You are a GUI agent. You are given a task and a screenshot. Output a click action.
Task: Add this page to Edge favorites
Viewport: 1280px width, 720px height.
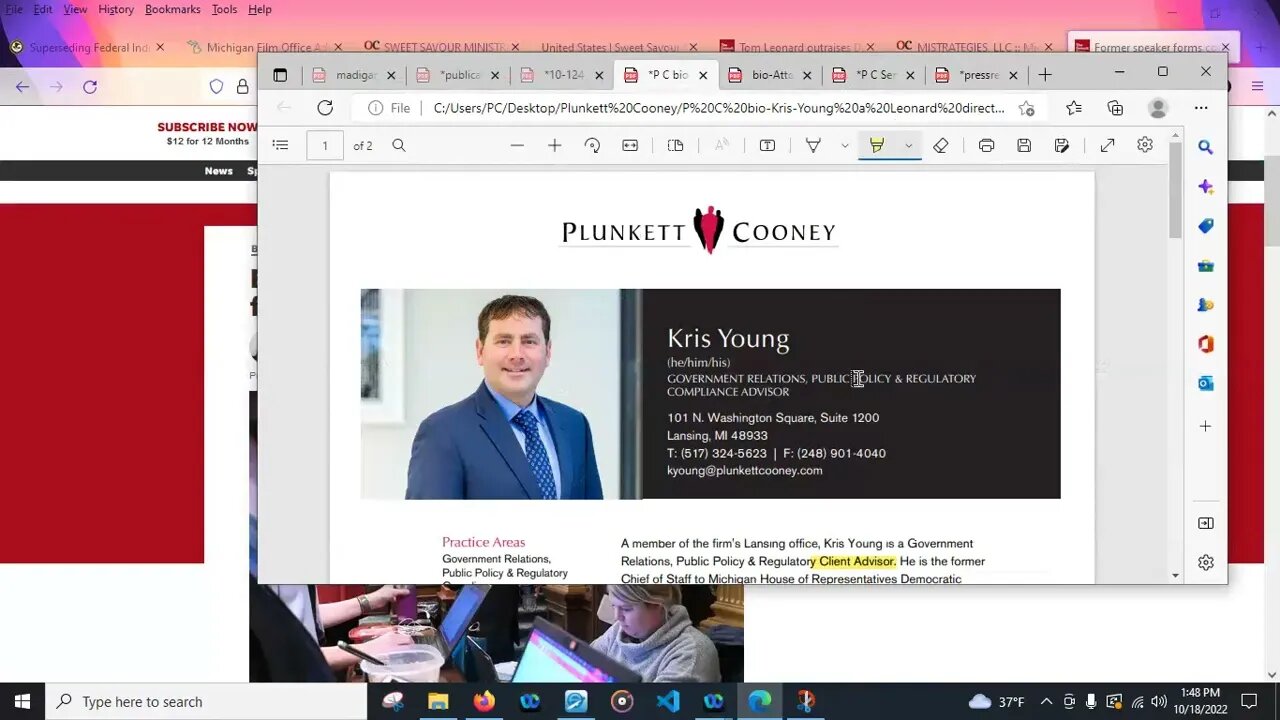pos(1026,108)
